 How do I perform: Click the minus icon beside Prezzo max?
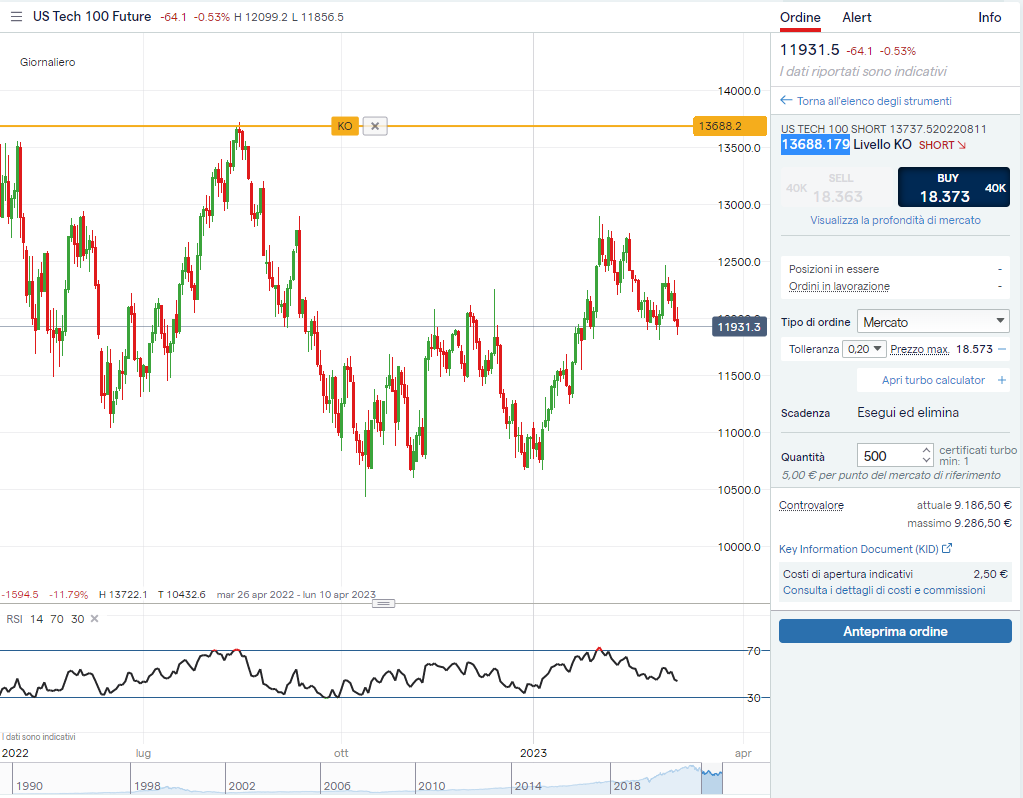pyautogui.click(x=1002, y=349)
